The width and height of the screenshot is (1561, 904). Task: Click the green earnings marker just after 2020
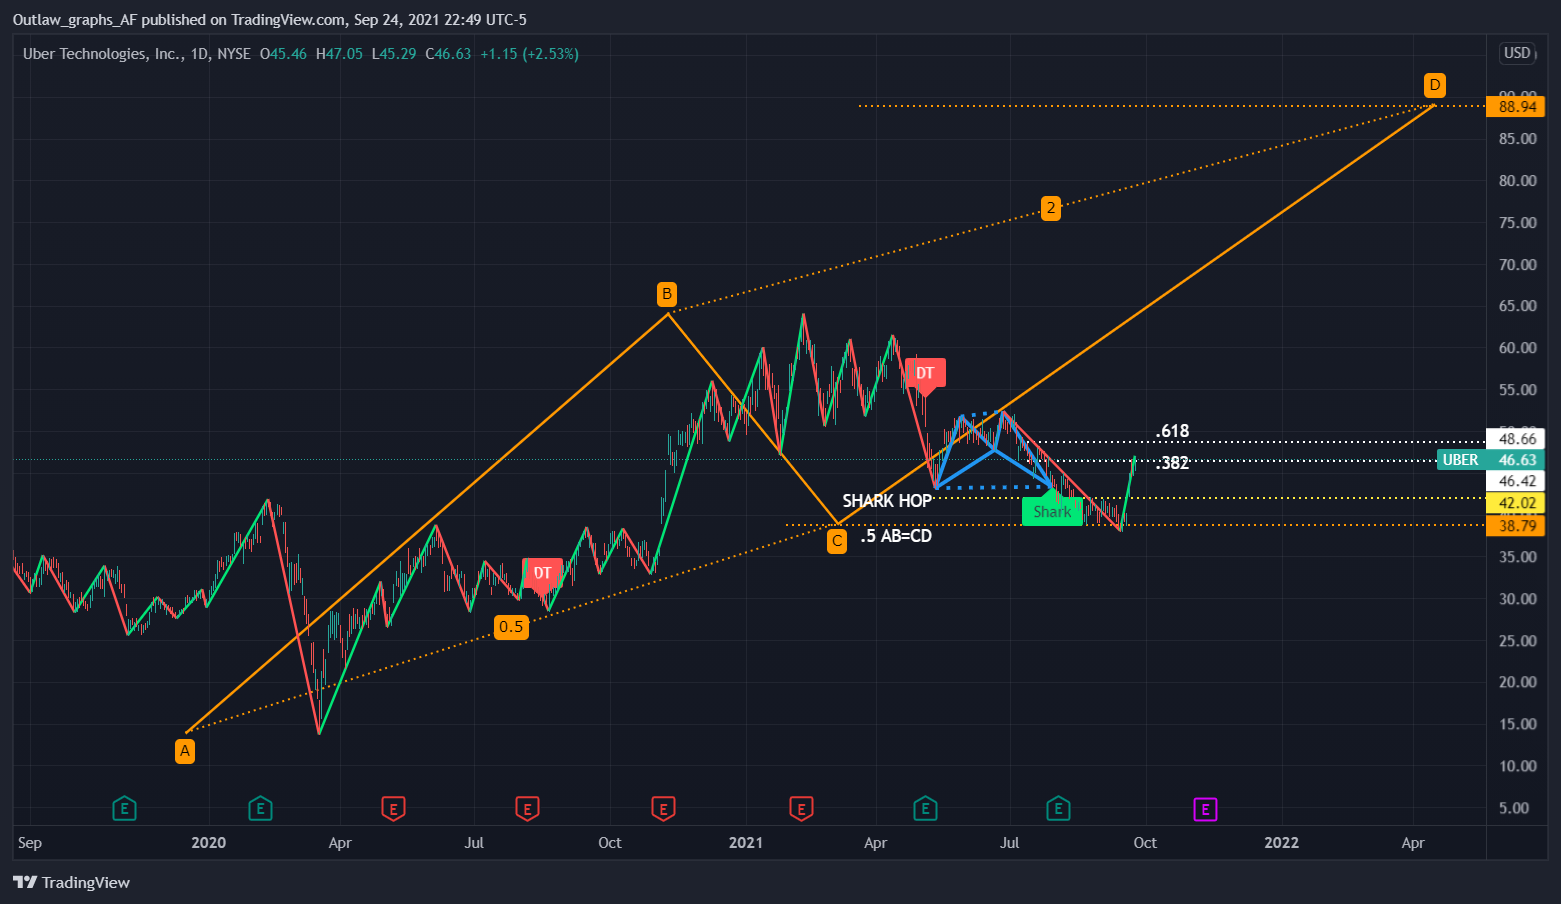(x=260, y=808)
